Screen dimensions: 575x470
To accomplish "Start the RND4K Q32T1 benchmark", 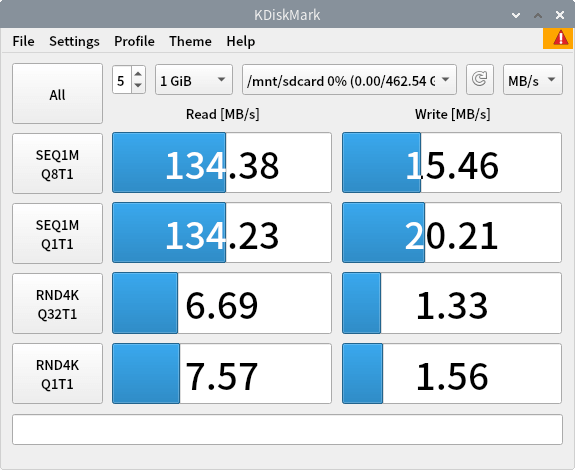I will tap(57, 304).
